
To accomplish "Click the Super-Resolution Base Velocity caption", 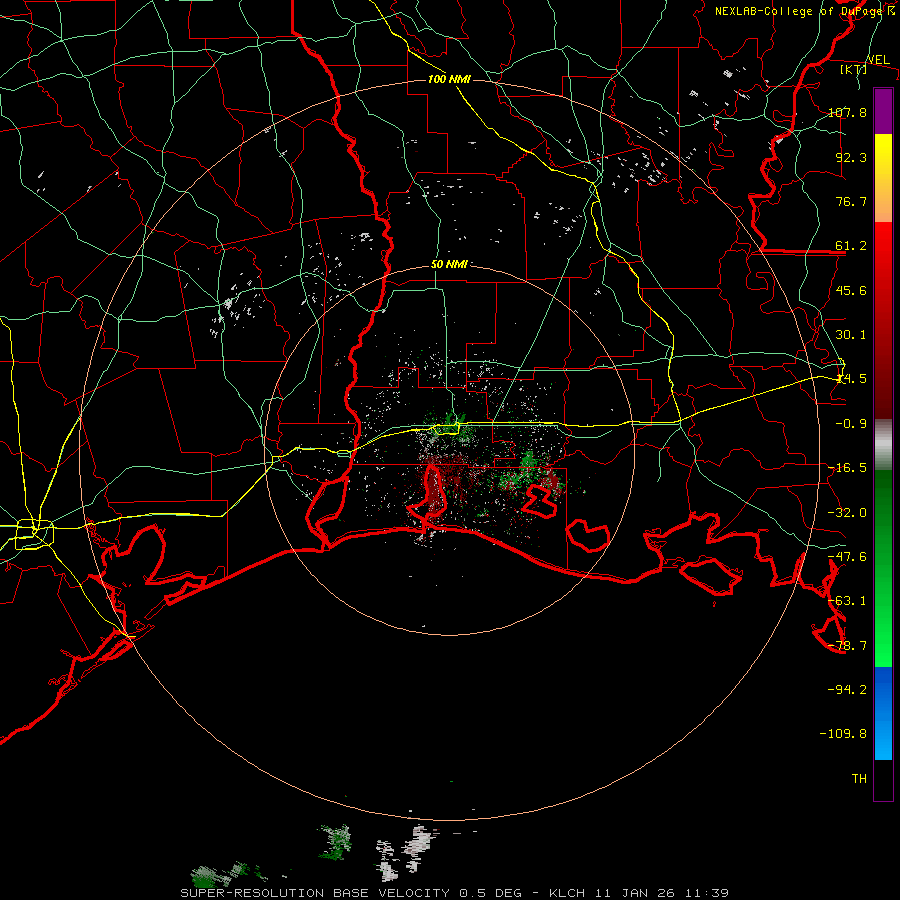I will [x=455, y=893].
